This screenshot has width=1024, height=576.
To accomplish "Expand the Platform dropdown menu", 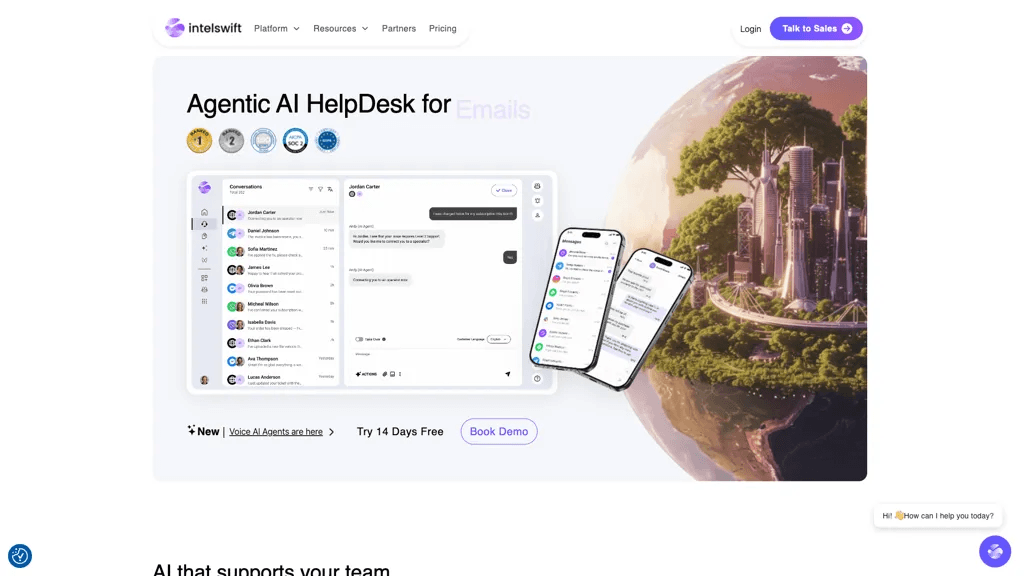I will click(277, 29).
